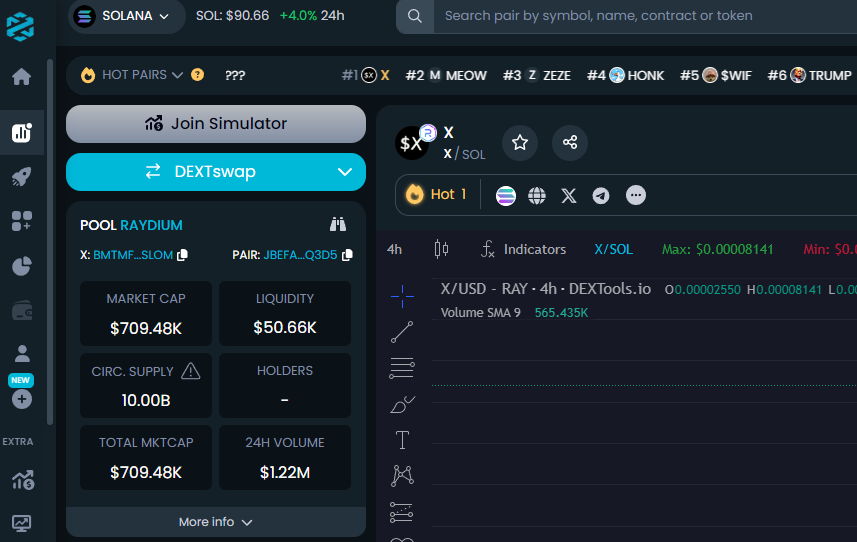Open the wallet sidebar icon
The image size is (857, 542).
(22, 310)
